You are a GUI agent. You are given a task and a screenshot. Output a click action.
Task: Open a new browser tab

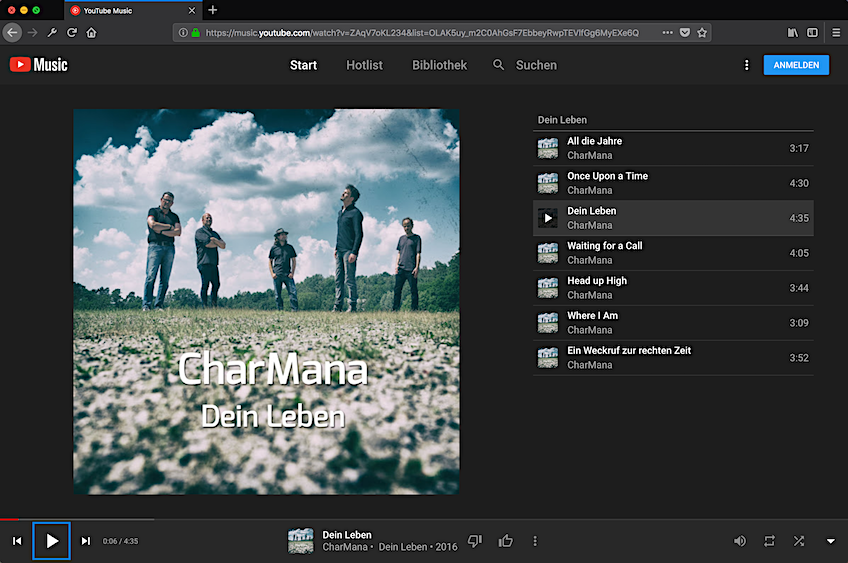[x=213, y=10]
